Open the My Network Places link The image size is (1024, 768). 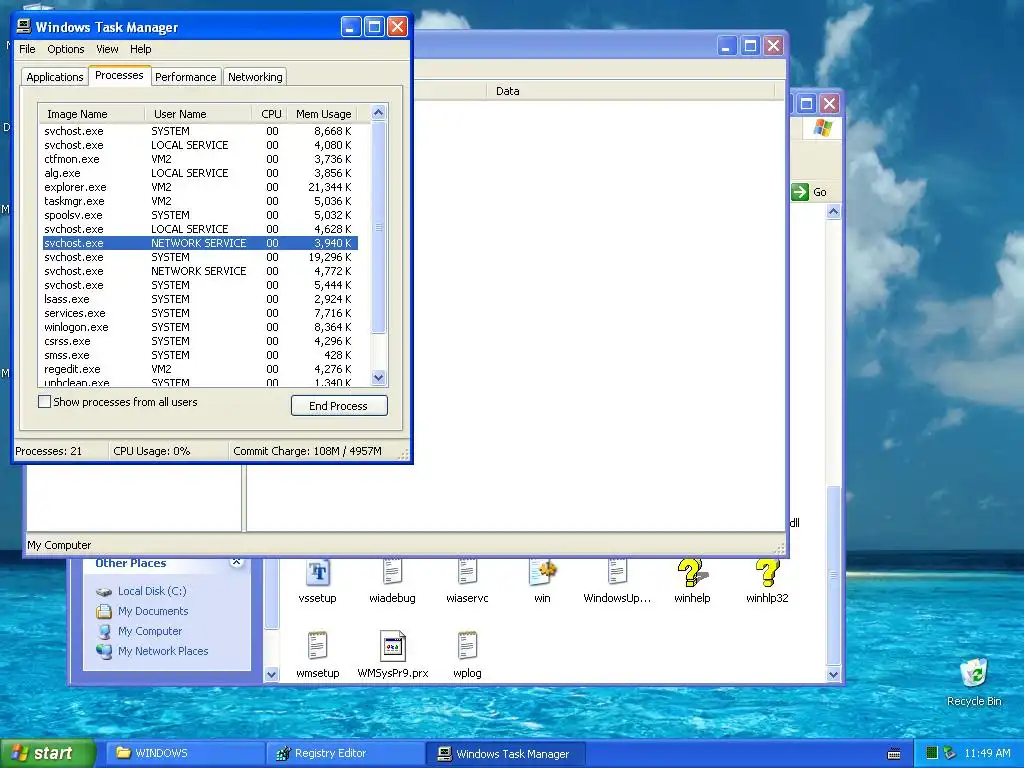coord(163,651)
